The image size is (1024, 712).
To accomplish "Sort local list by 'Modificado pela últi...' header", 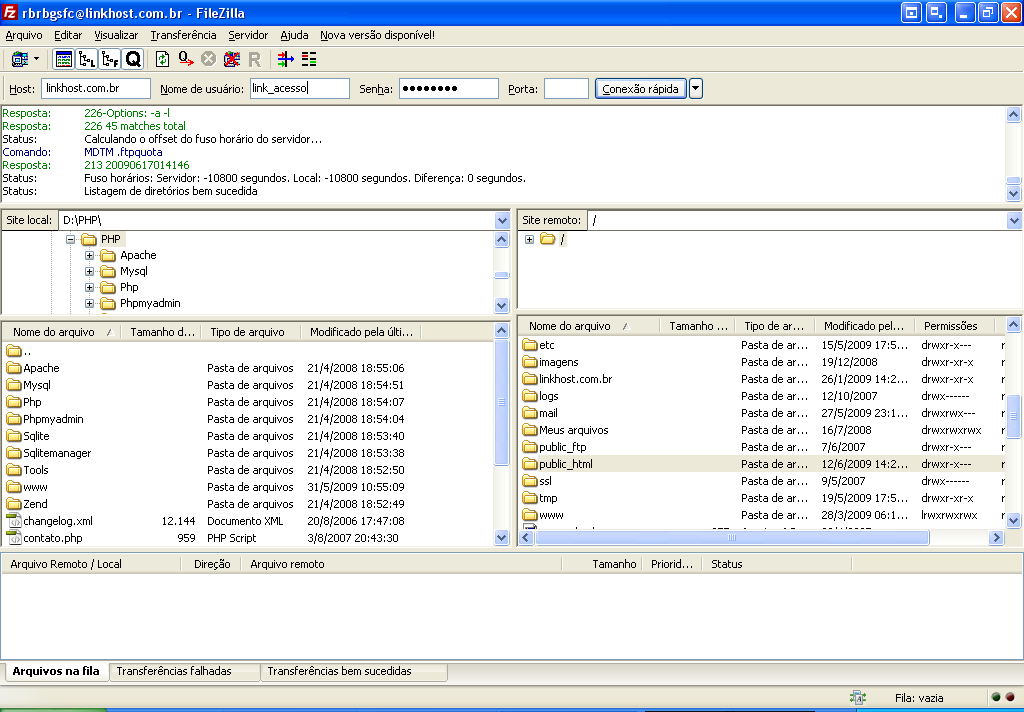I will 361,332.
